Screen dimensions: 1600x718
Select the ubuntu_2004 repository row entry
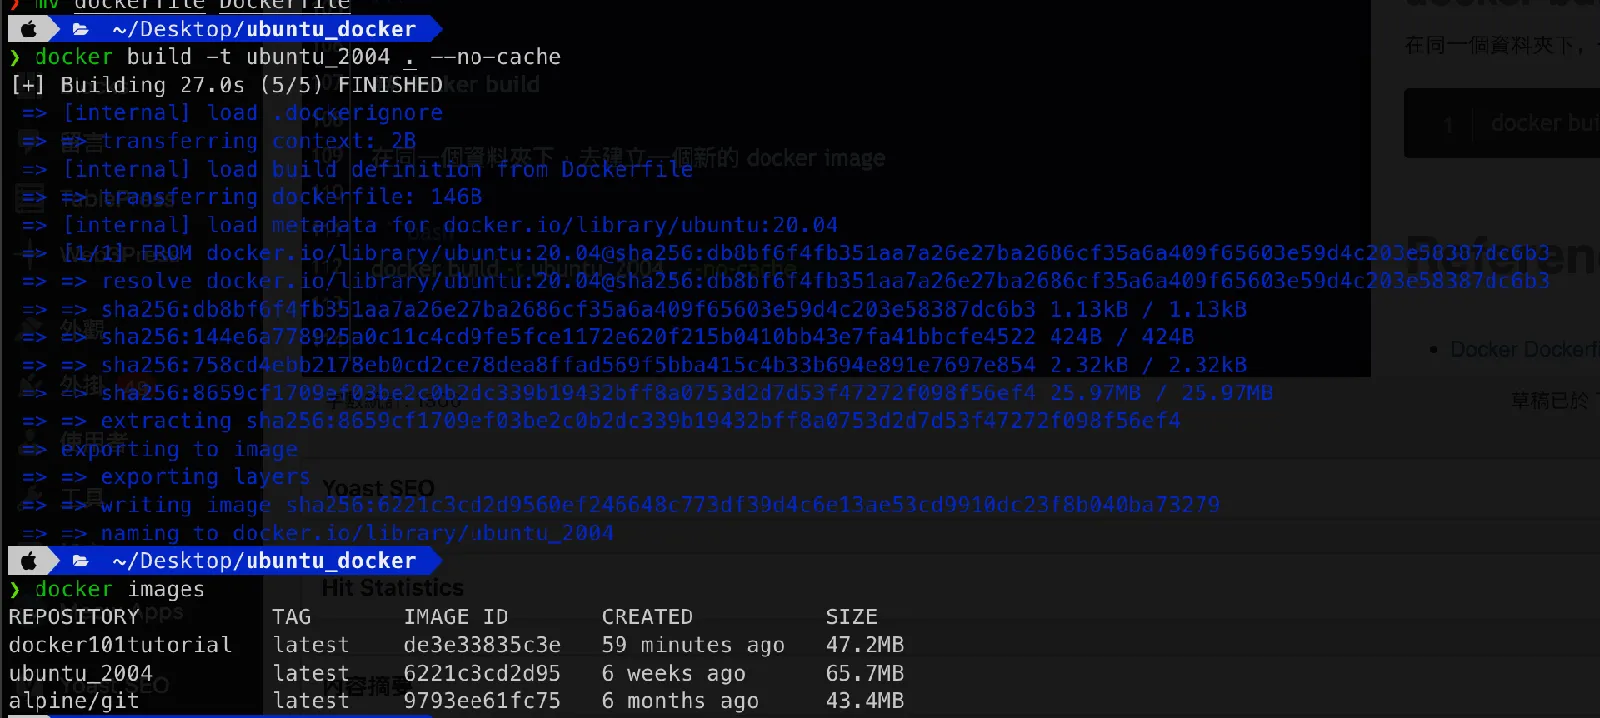click(x=81, y=673)
